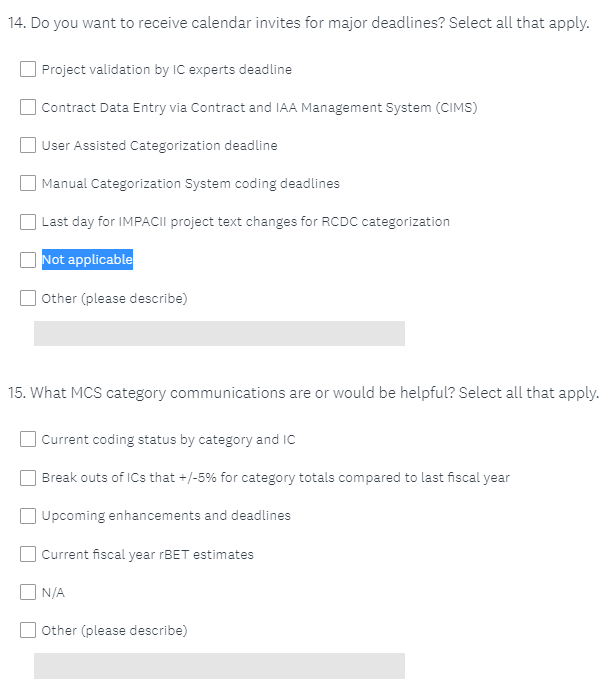Viewport: 611px width, 691px height.
Task: Check the Break outs of ICs +/-5% box
Action: point(28,478)
